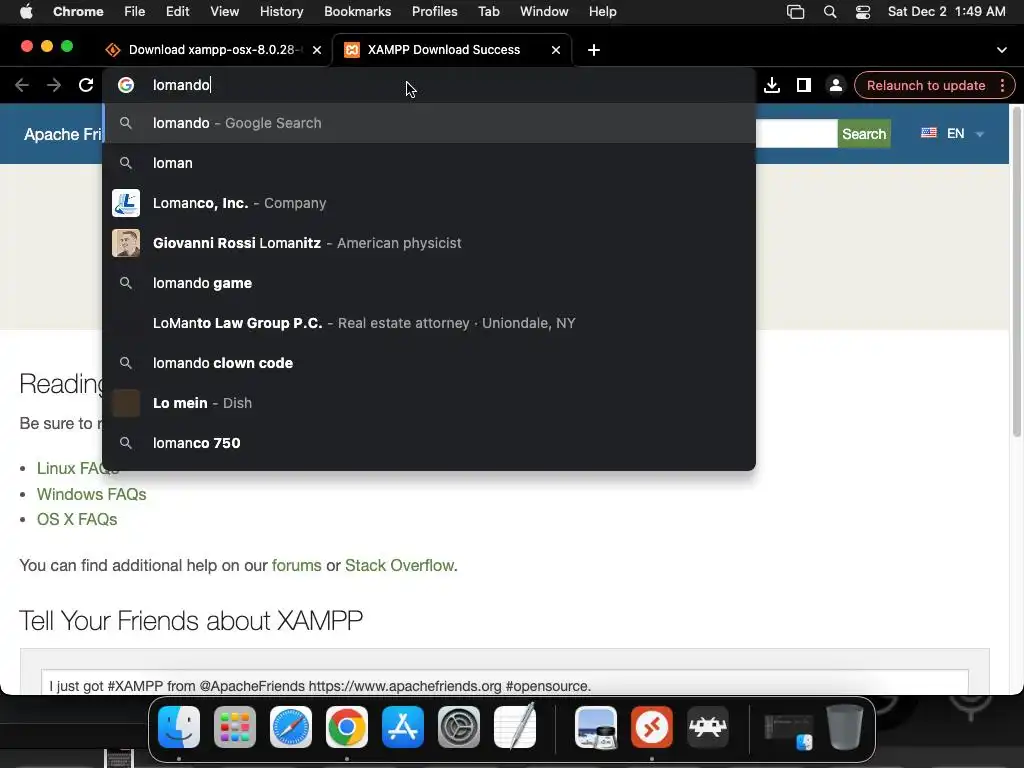1024x768 pixels.
Task: Click the site search input field
Action: 797,134
